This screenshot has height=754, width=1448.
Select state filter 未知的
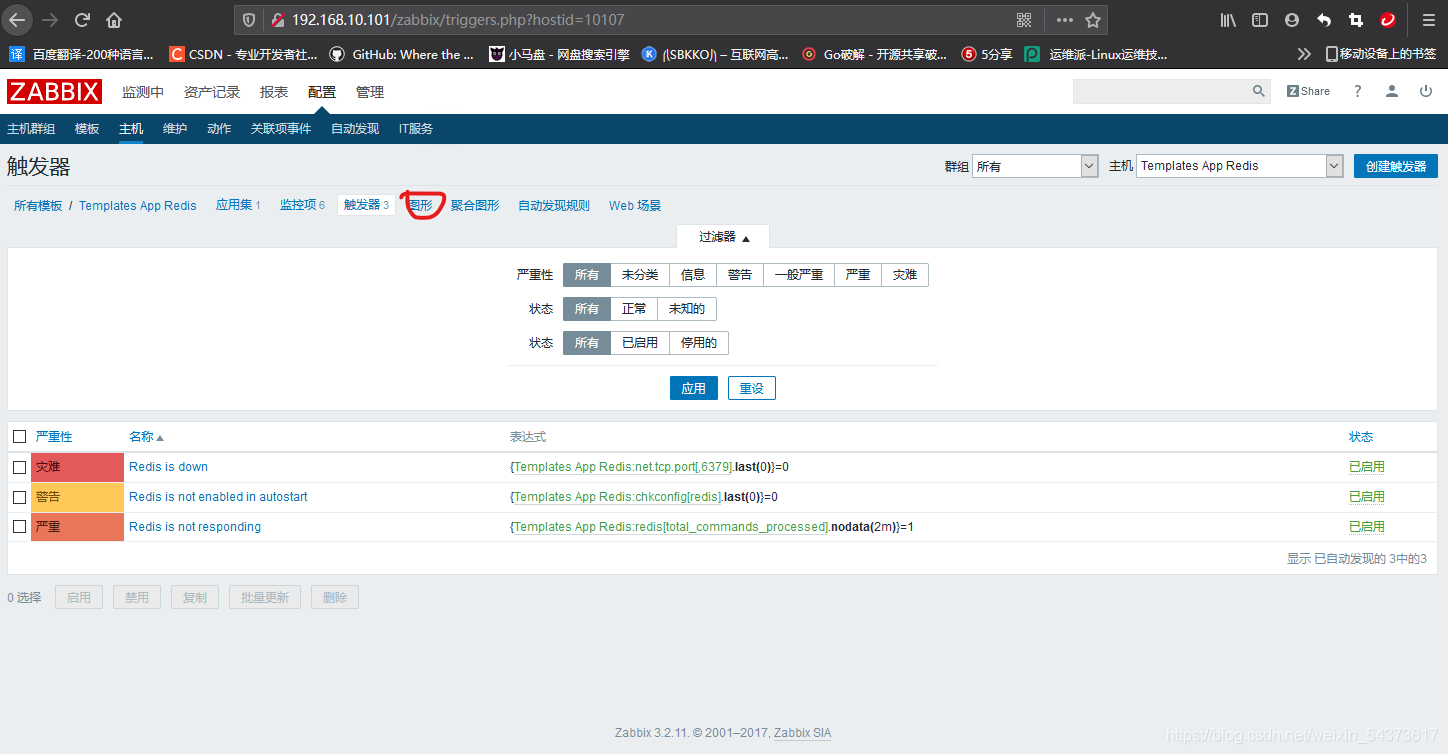(x=687, y=309)
